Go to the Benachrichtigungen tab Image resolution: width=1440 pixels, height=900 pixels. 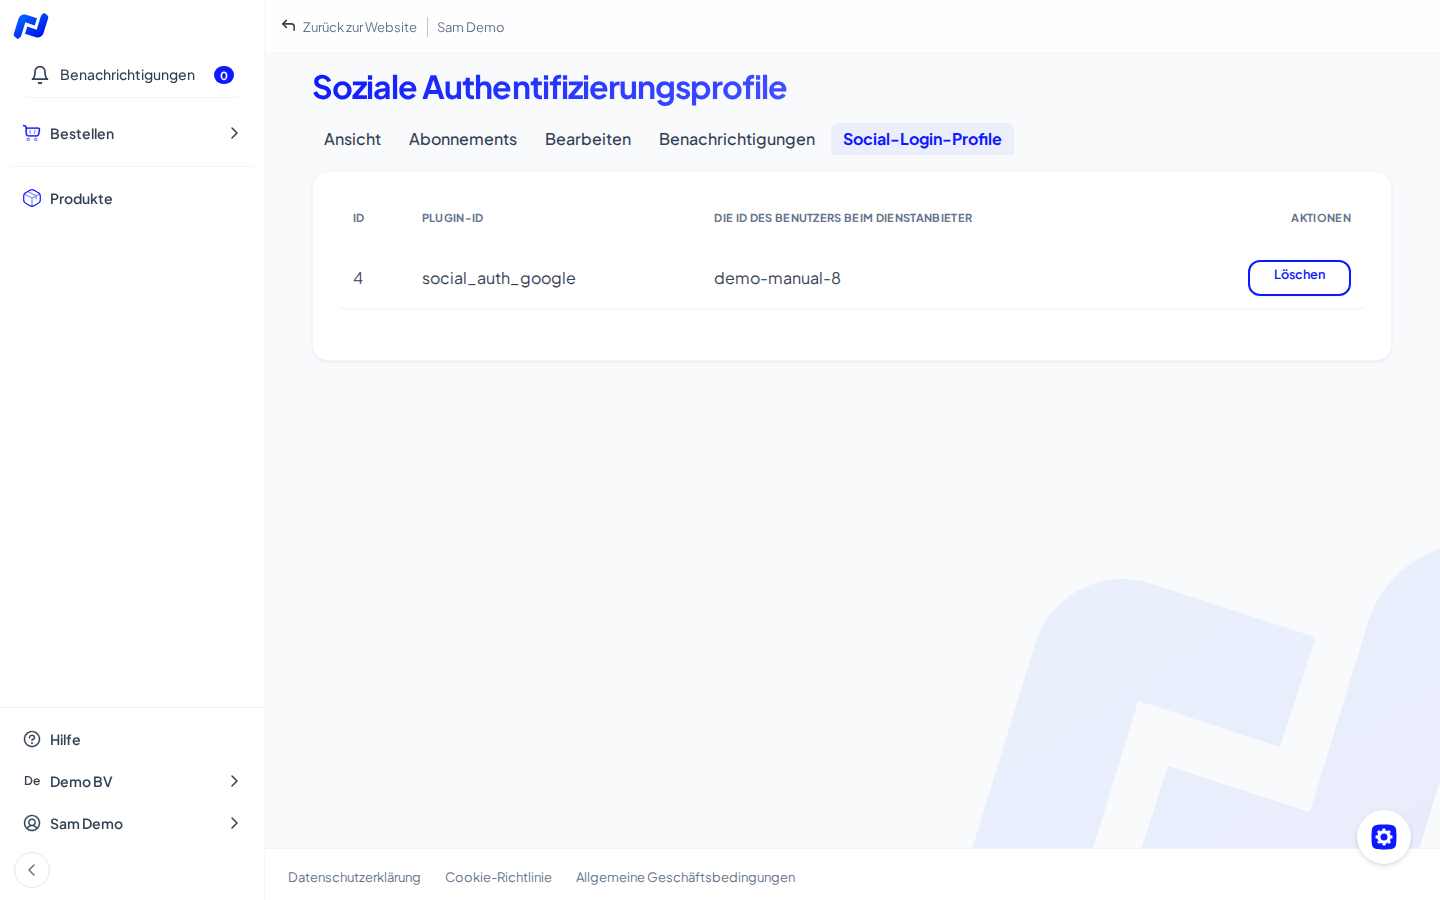tap(737, 139)
